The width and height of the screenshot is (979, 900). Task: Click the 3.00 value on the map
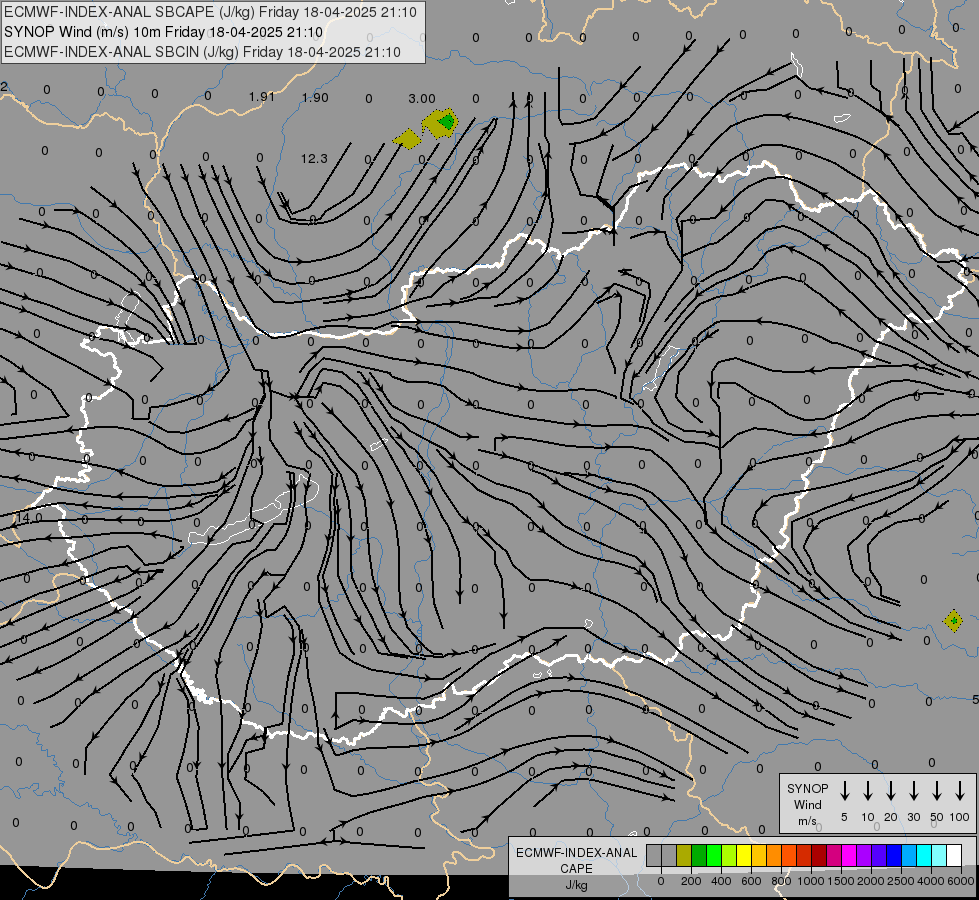(x=422, y=99)
